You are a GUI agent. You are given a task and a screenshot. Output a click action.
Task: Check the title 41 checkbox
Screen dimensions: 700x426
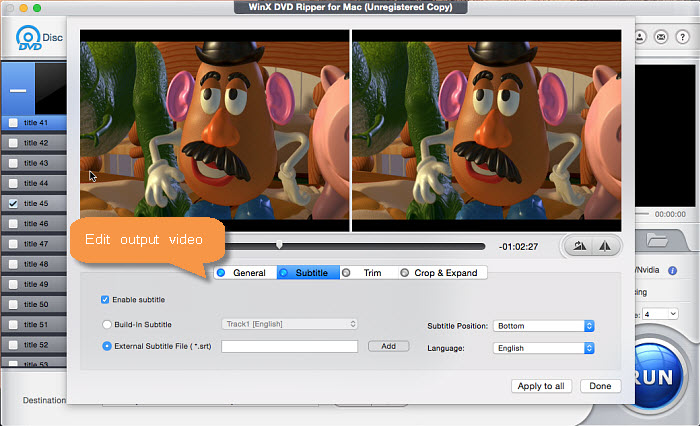pos(13,123)
